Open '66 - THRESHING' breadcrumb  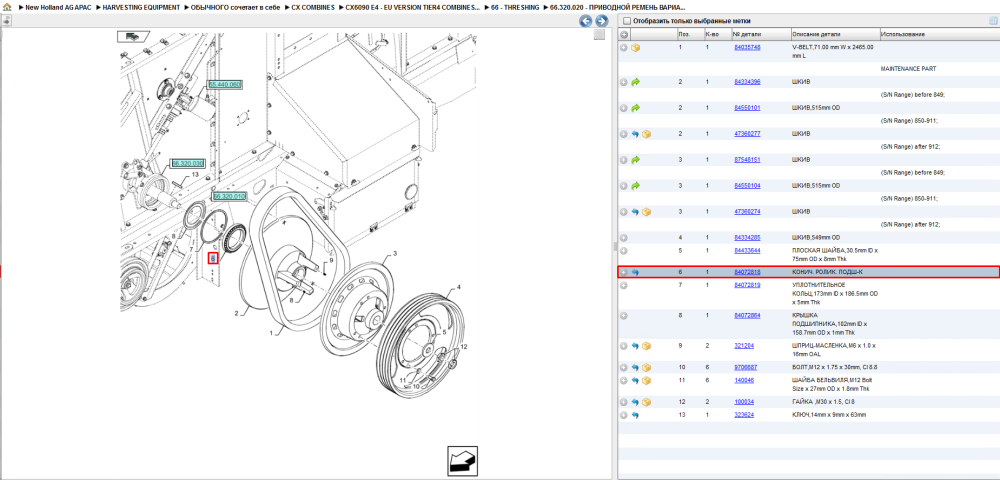point(515,8)
